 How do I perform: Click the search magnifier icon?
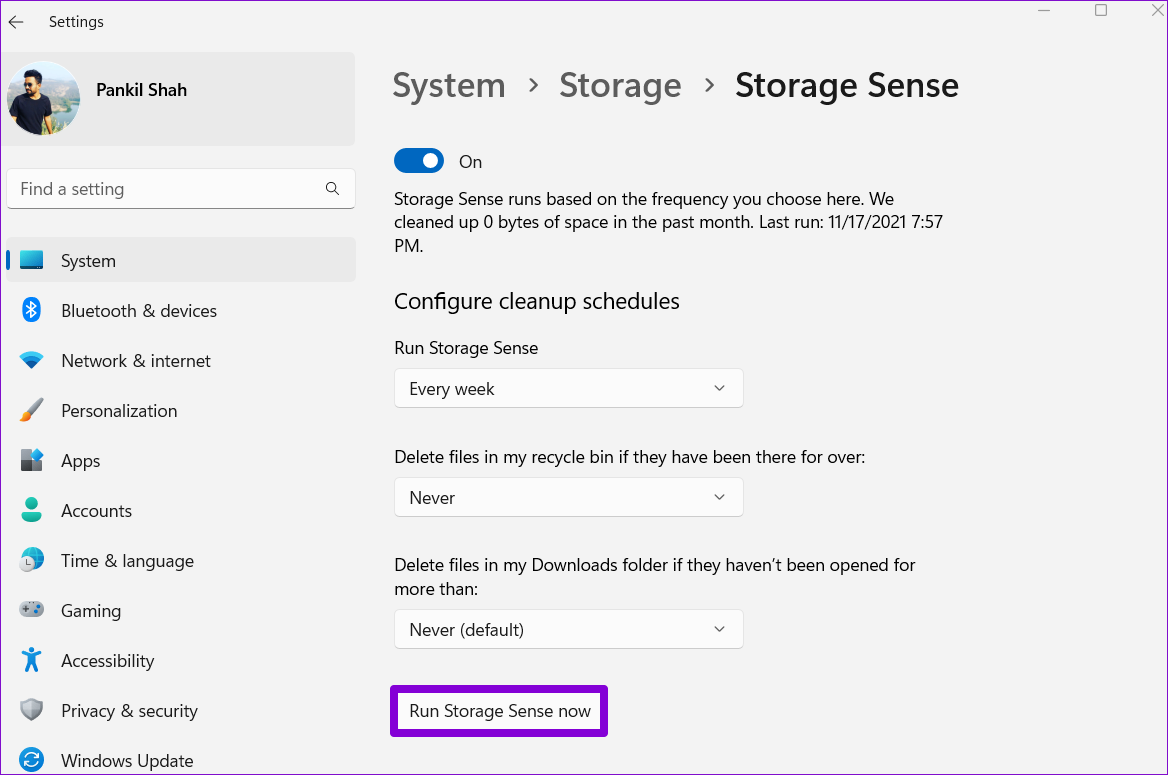(x=332, y=189)
